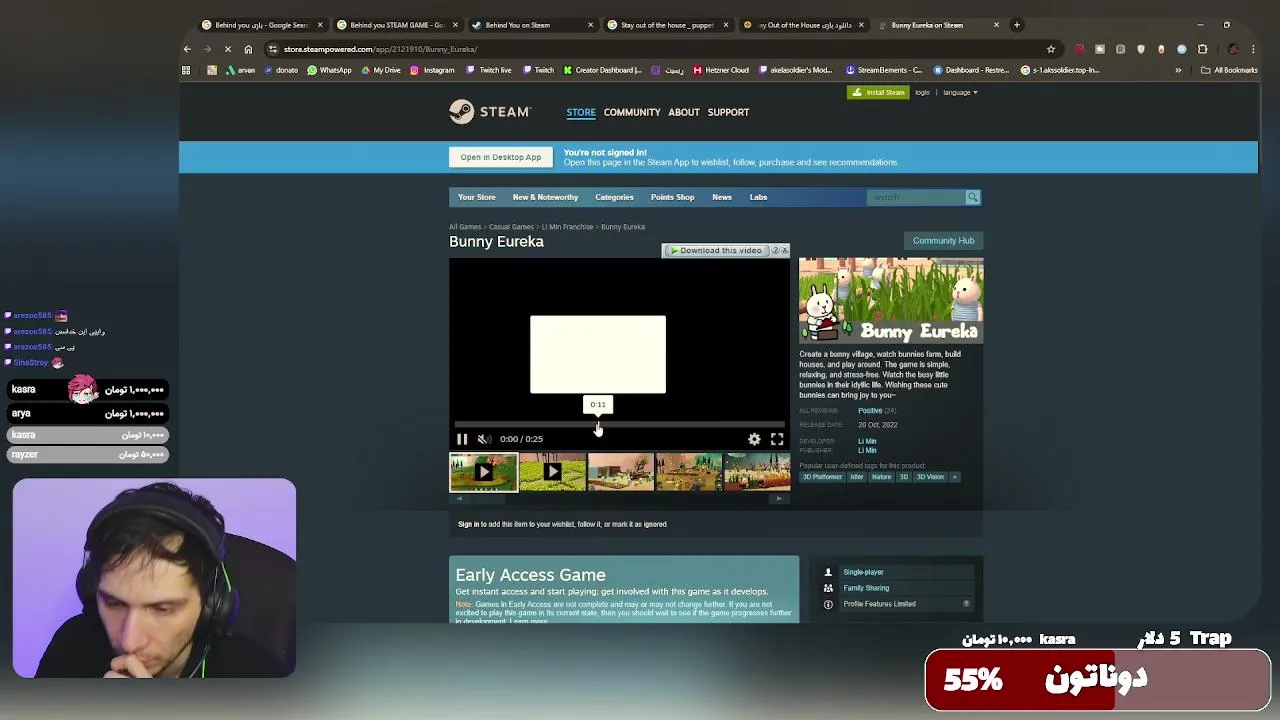1280x720 pixels.
Task: Click the Casual Games breadcrumb
Action: click(x=511, y=227)
